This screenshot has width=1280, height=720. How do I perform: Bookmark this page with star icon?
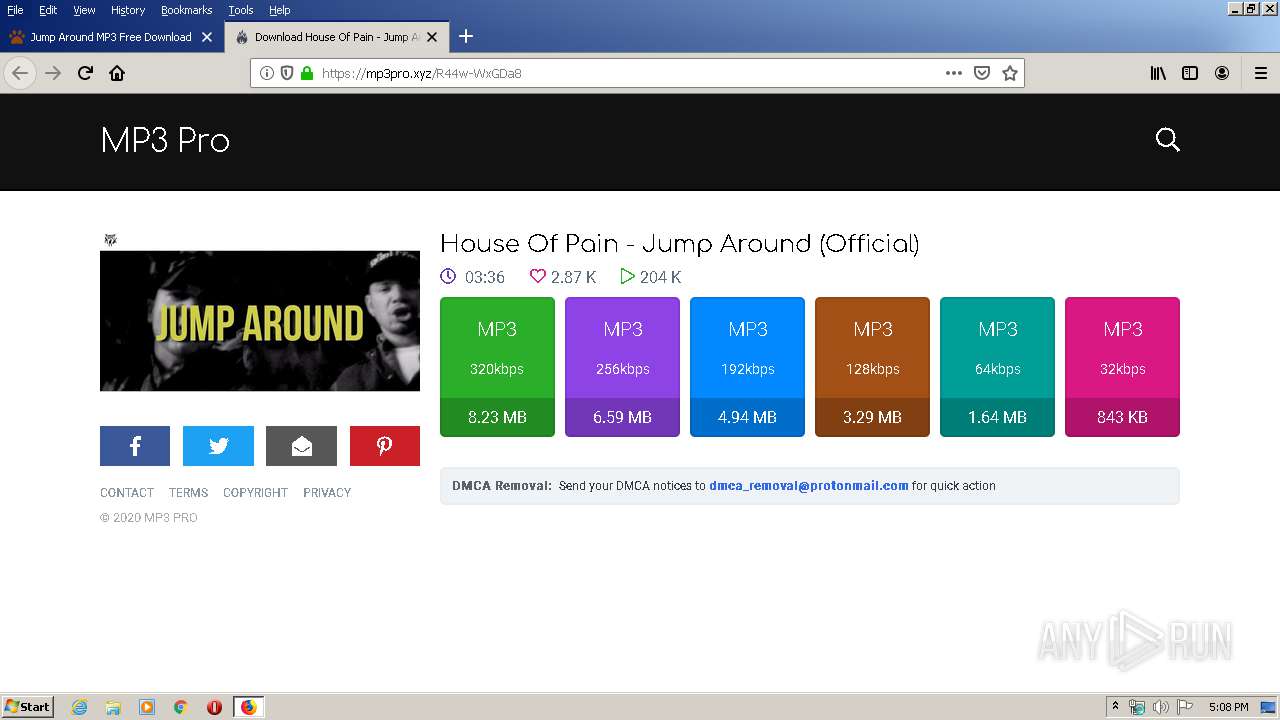[x=1010, y=73]
